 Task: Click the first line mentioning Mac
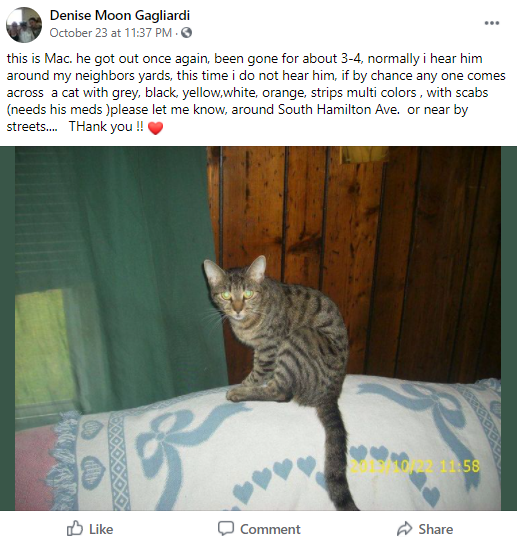click(x=244, y=58)
